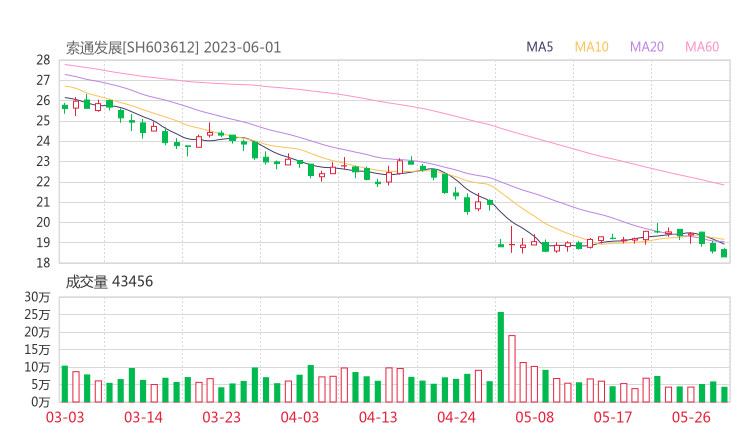The image size is (740, 440).
Task: Click the 成交量 43456 volume label
Action: [109, 282]
